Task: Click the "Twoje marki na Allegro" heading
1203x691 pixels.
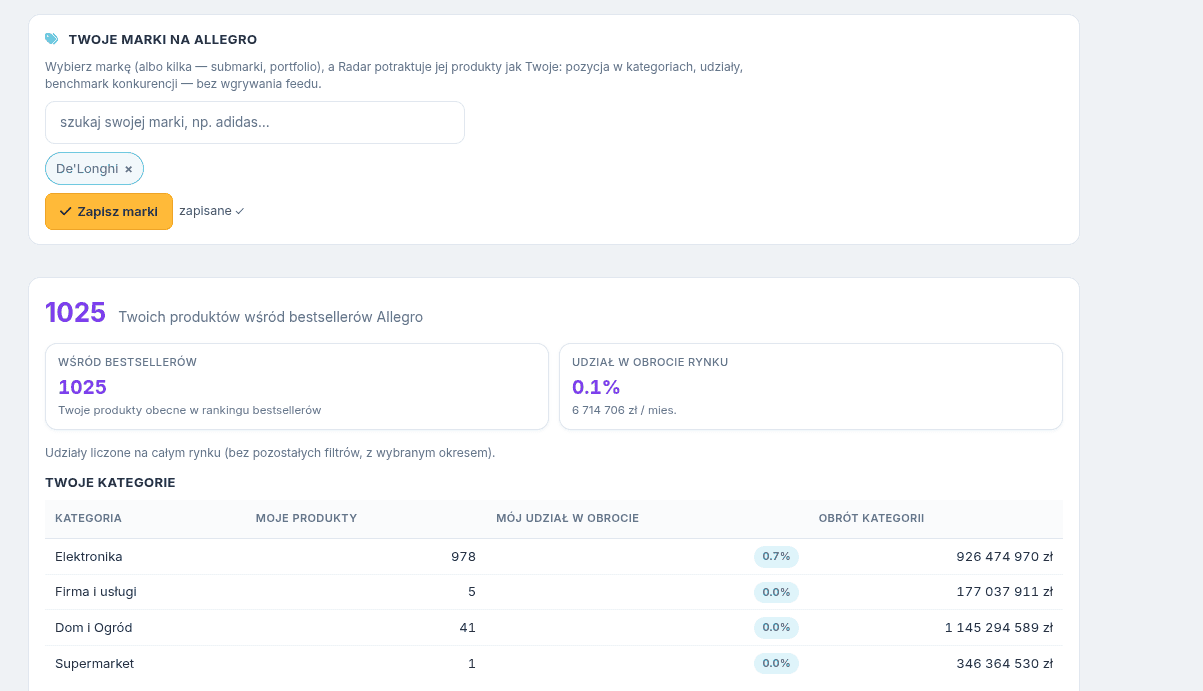Action: click(163, 39)
